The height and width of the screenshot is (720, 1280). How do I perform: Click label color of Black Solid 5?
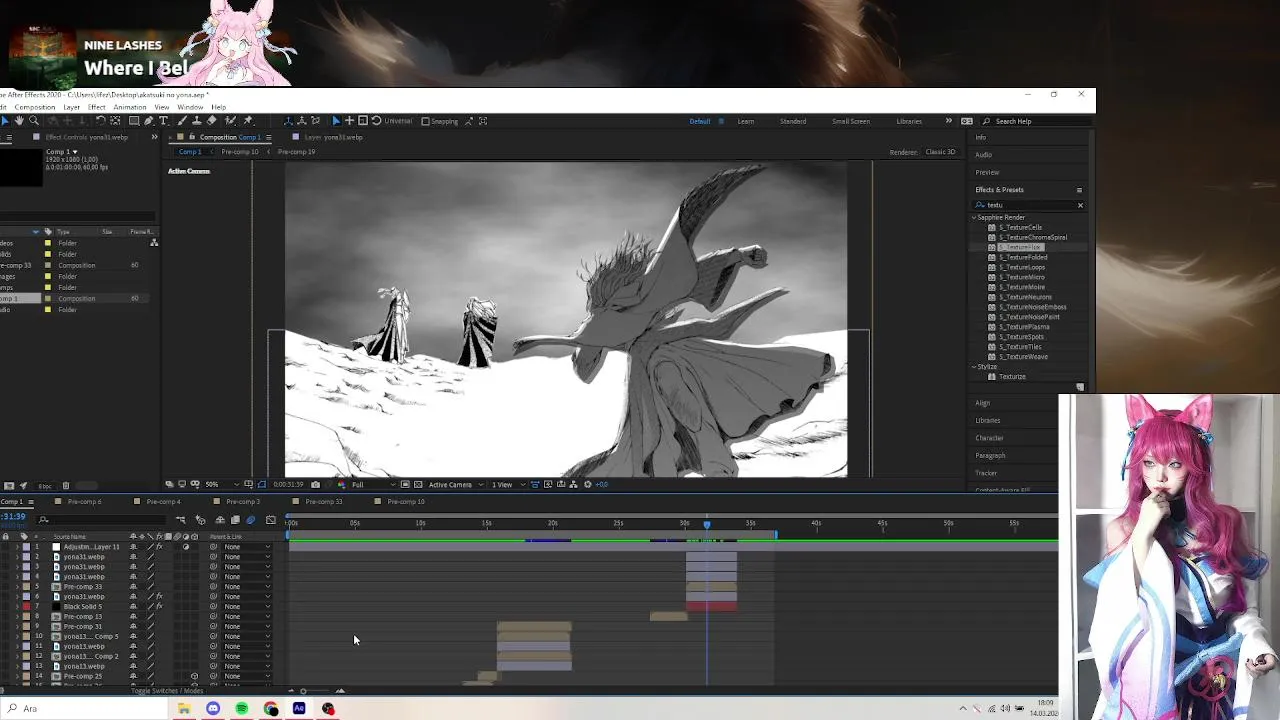(26, 606)
